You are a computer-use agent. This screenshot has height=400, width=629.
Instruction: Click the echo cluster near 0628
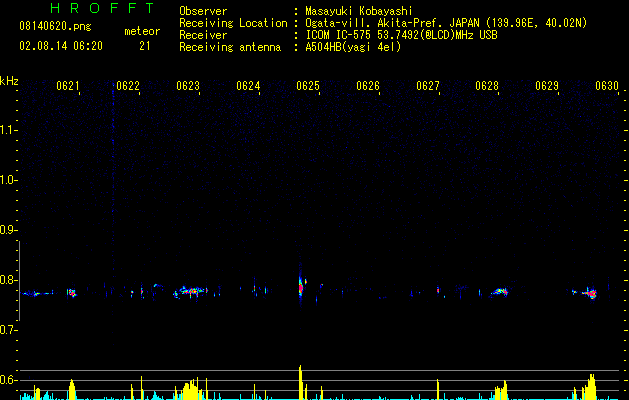point(500,292)
